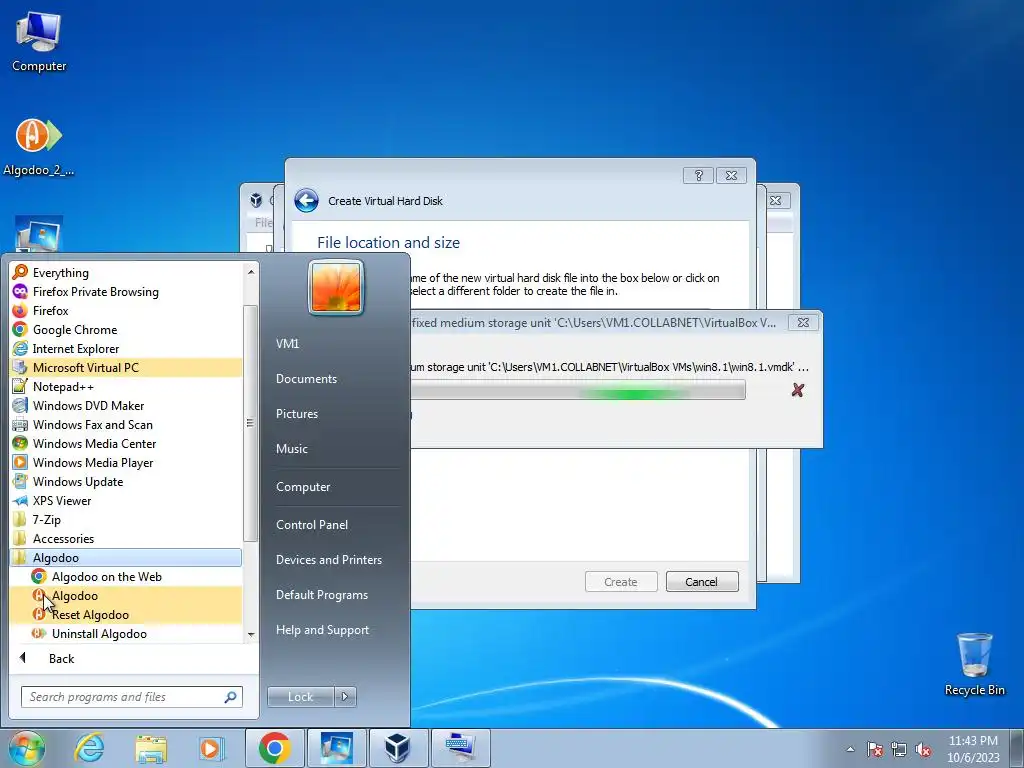This screenshot has width=1024, height=768.
Task: Launch the Algodoo application entry
Action: (x=126, y=595)
